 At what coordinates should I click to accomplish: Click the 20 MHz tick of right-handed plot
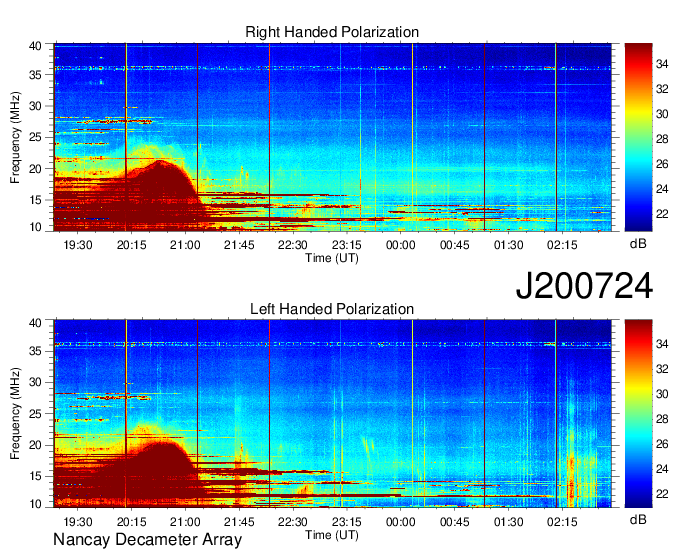(x=35, y=169)
